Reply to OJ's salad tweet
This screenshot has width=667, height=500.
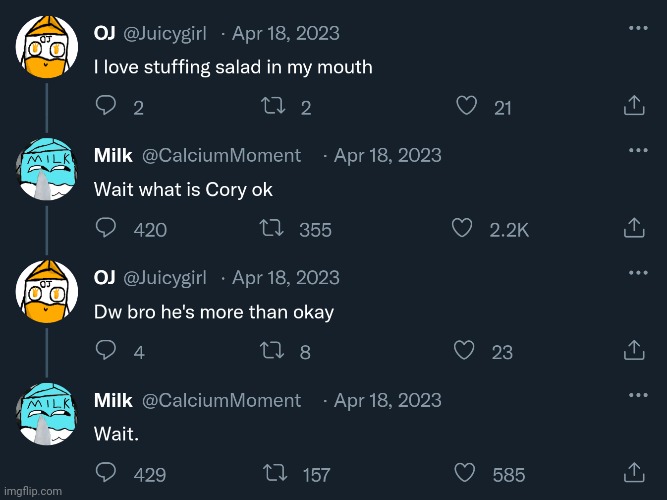click(105, 106)
